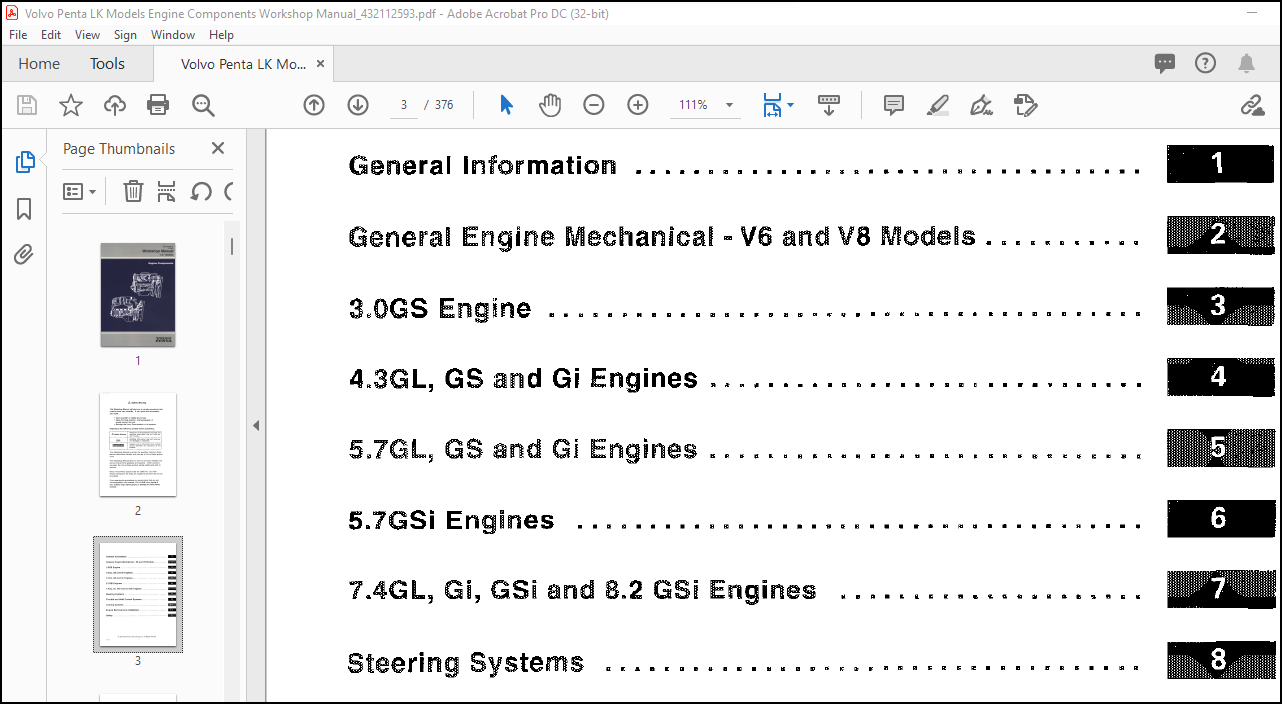Go to next page arrow
This screenshot has height=704, width=1282.
[357, 105]
